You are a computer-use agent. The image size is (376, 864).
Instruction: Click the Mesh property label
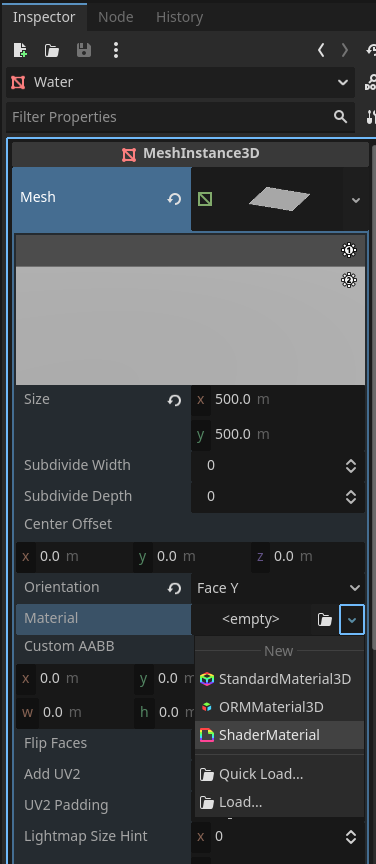[x=37, y=197]
